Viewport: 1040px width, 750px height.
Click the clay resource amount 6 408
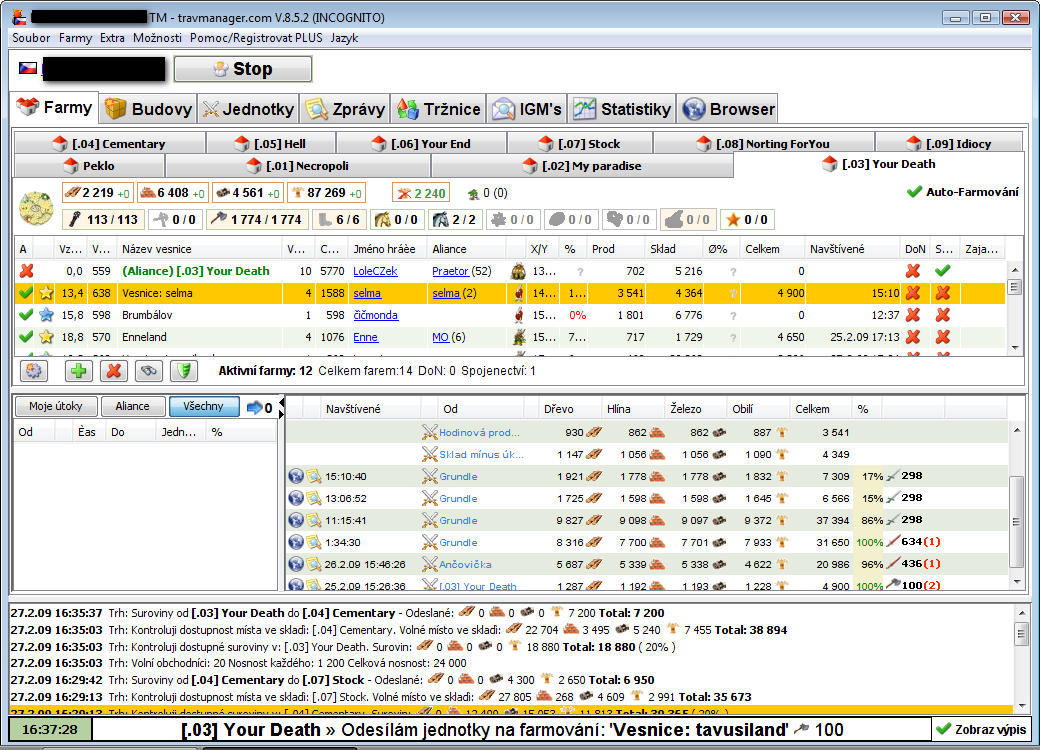[172, 193]
